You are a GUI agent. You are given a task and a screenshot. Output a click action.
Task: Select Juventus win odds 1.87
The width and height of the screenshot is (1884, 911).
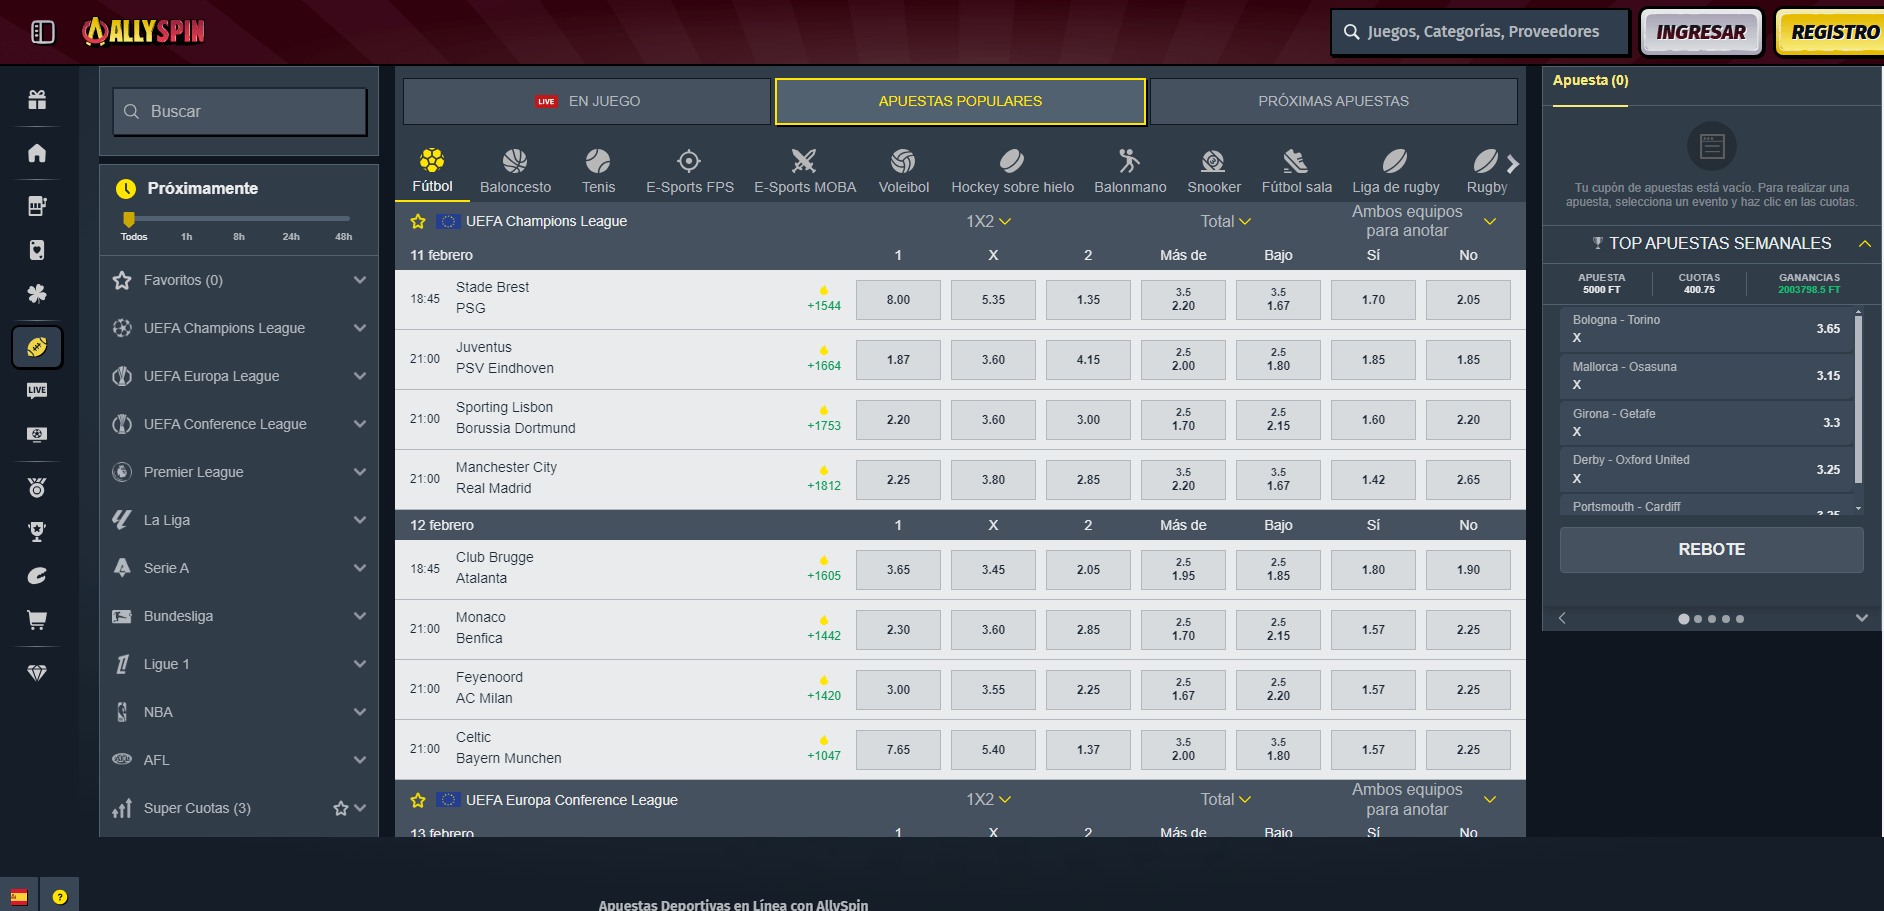898,360
